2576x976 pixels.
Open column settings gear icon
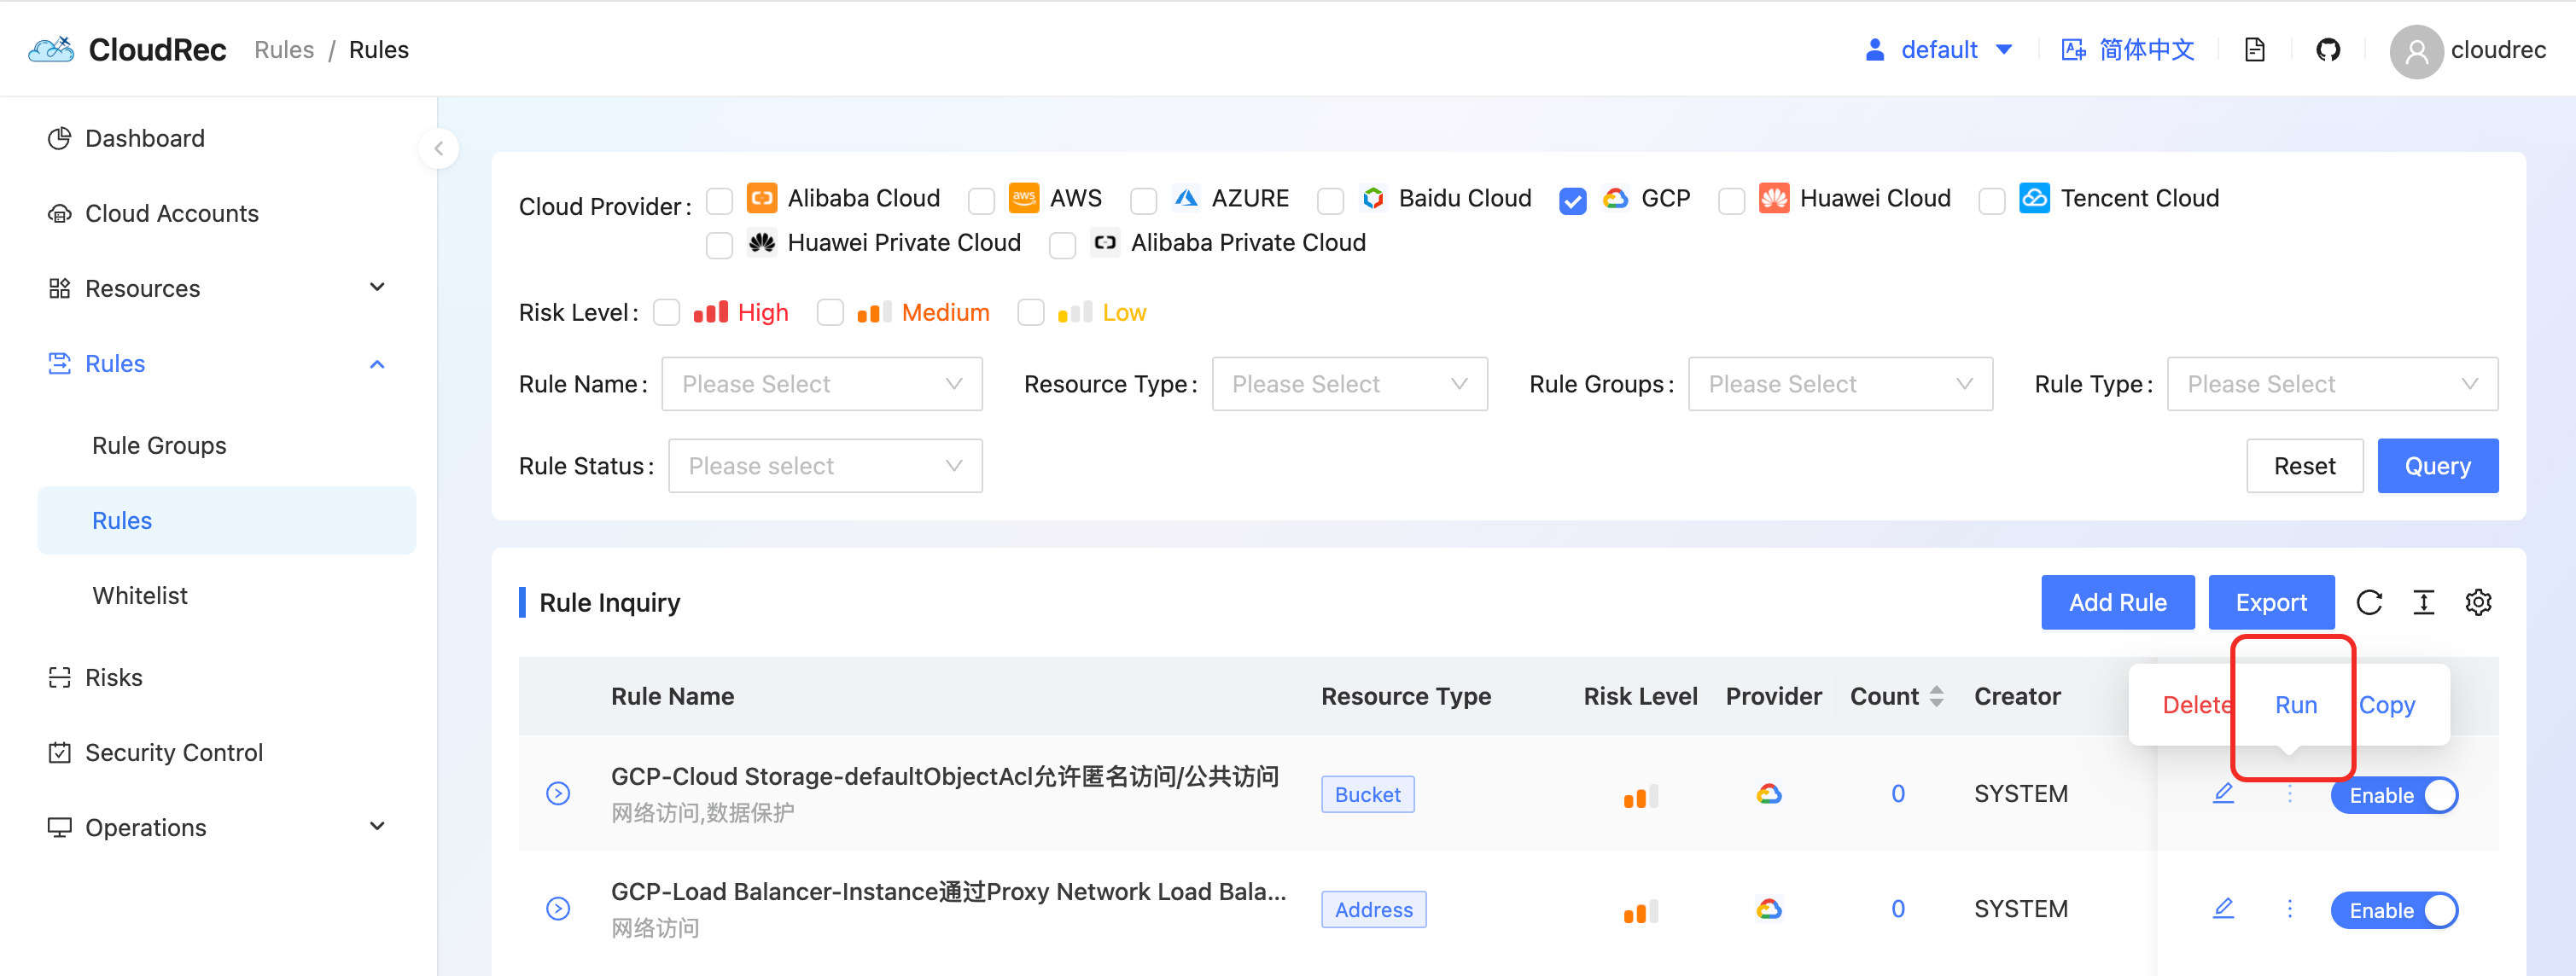click(2478, 602)
